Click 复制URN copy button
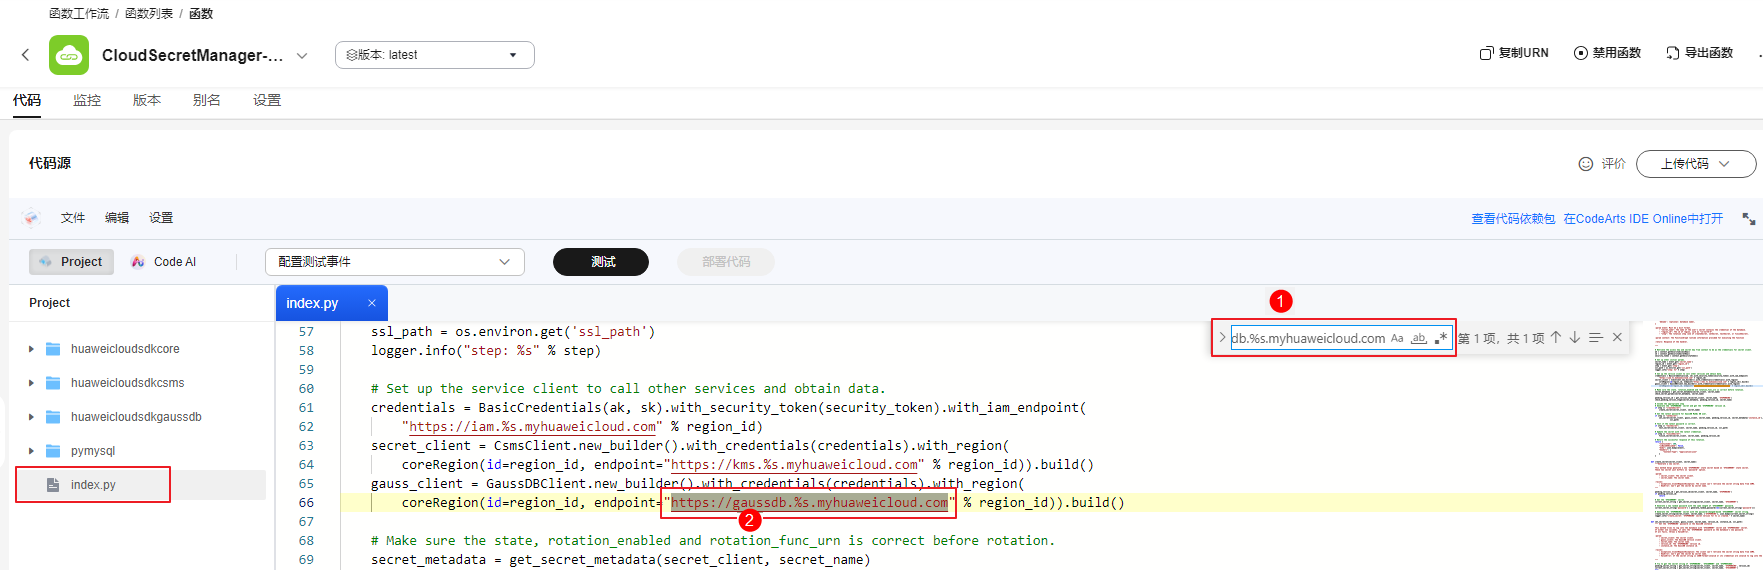 point(1514,53)
